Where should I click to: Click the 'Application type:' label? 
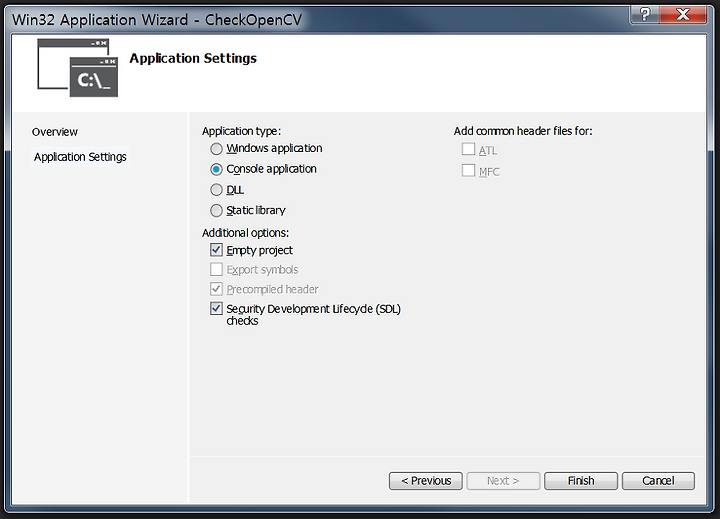[241, 131]
